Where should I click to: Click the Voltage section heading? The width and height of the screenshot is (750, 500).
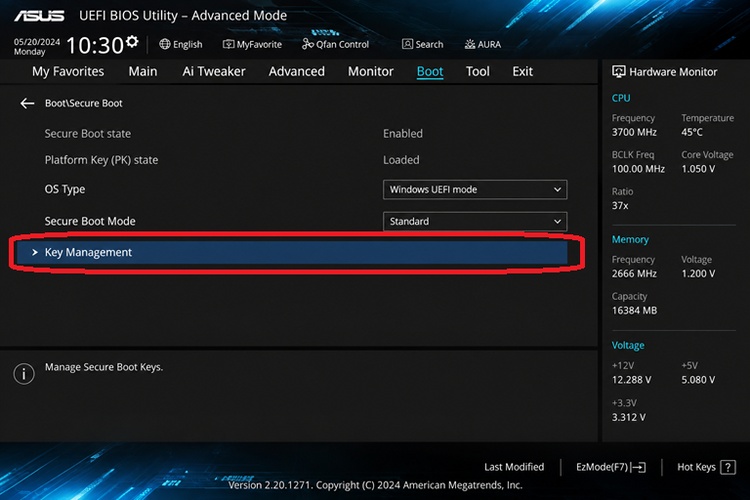tap(628, 345)
